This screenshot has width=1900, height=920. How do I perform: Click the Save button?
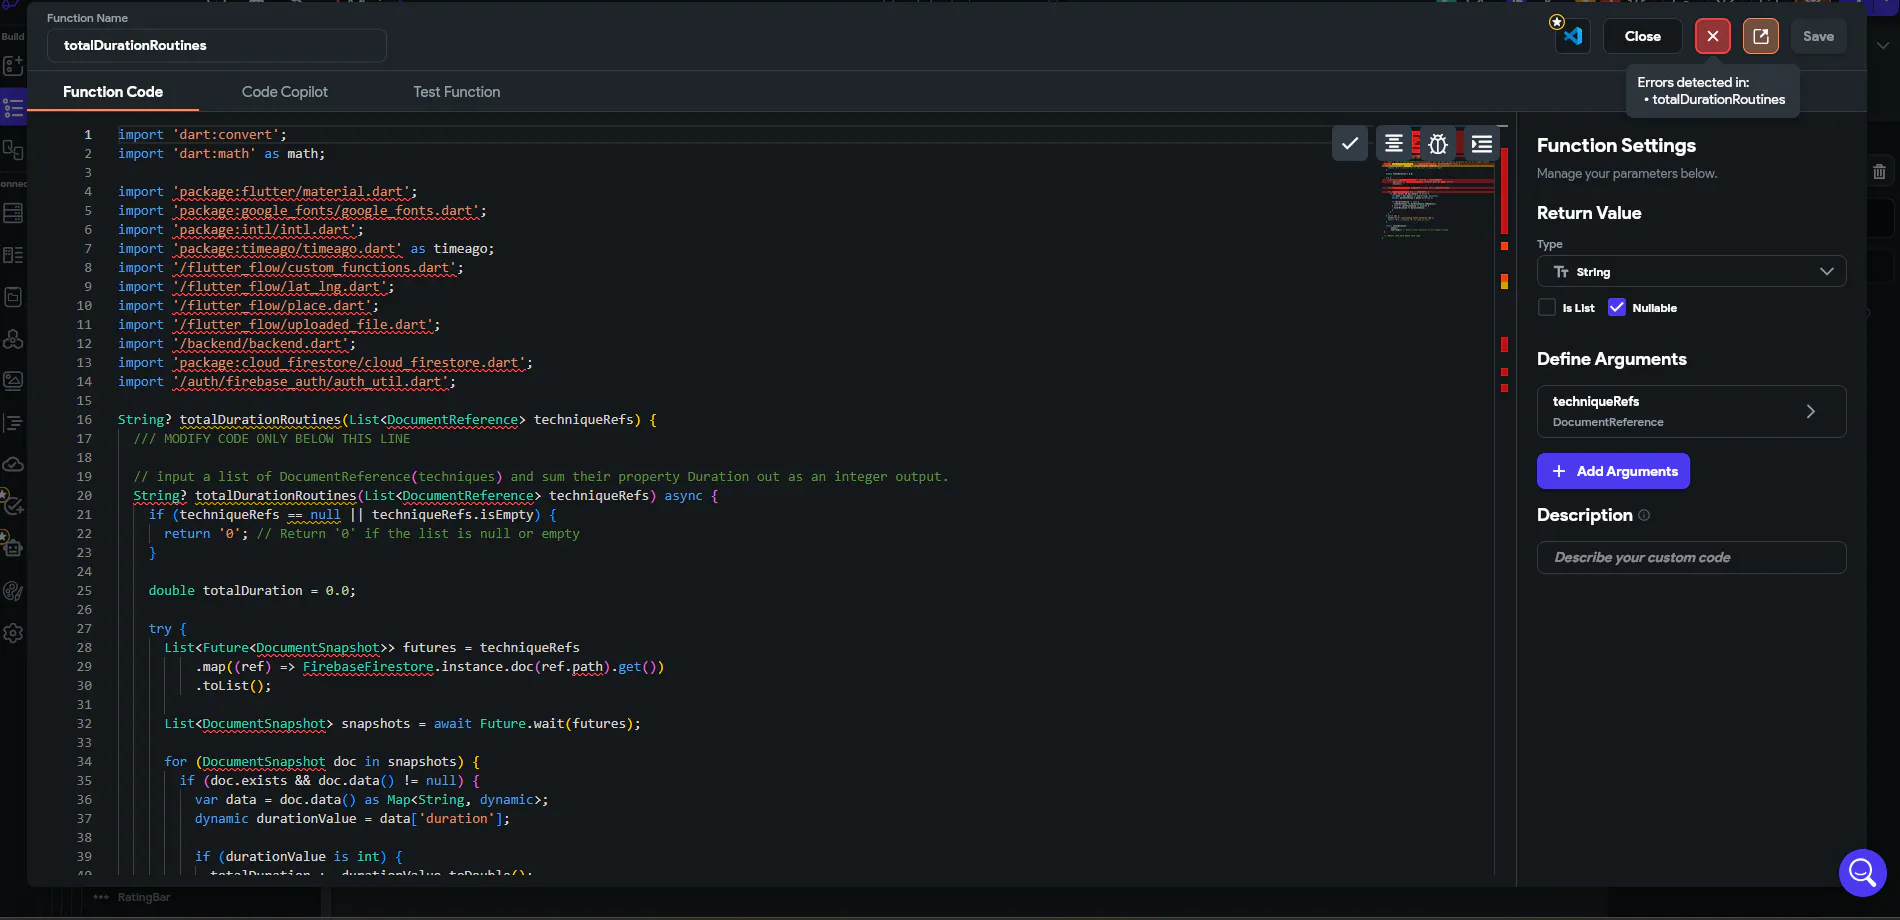click(x=1818, y=36)
